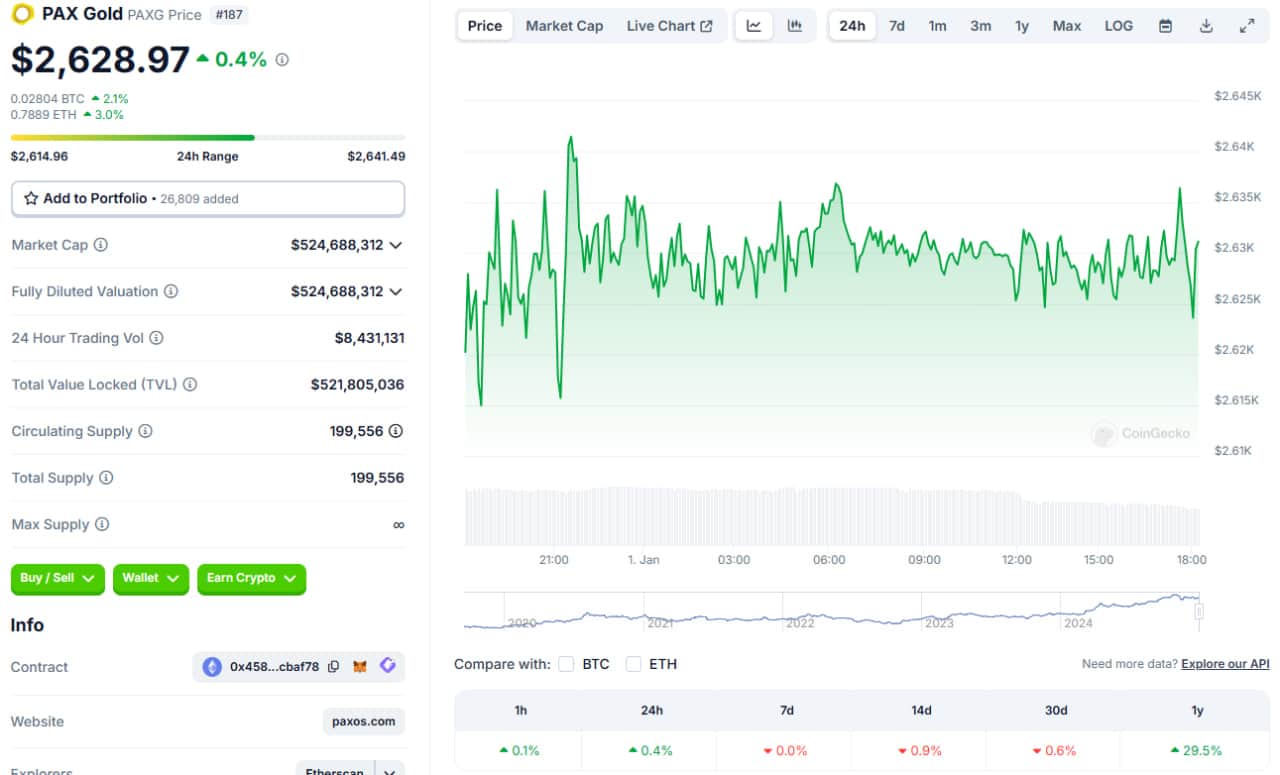Click the 14d 0.9% performance cell
Viewport: 1280px width, 775px height.
pyautogui.click(x=921, y=750)
